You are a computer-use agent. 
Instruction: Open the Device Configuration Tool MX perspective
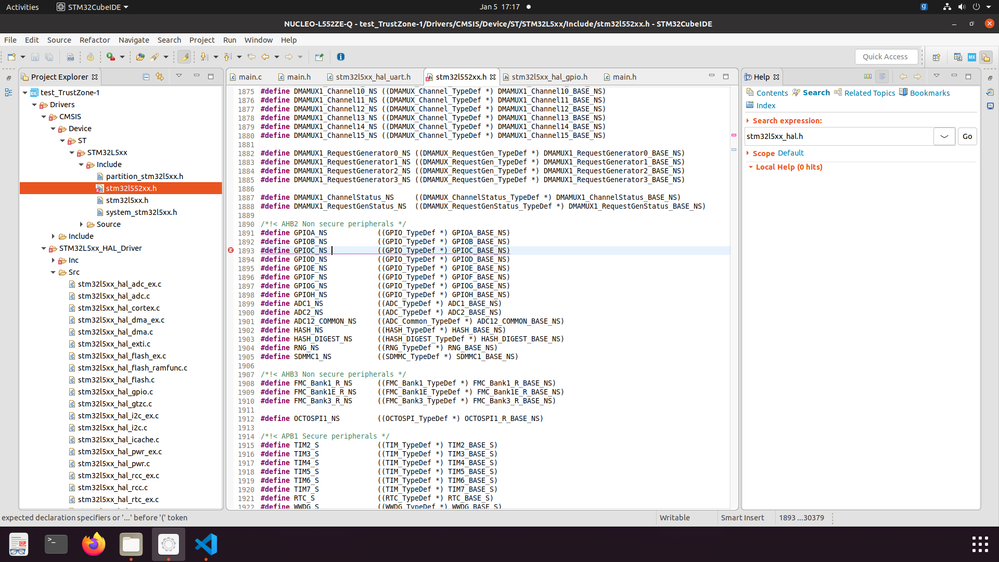[x=972, y=57]
